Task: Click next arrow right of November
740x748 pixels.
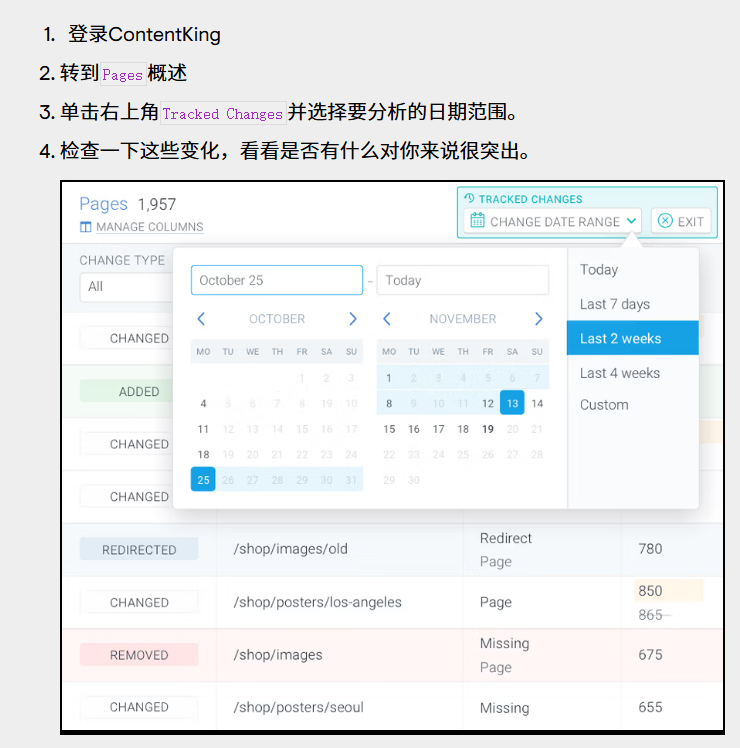Action: click(x=538, y=319)
